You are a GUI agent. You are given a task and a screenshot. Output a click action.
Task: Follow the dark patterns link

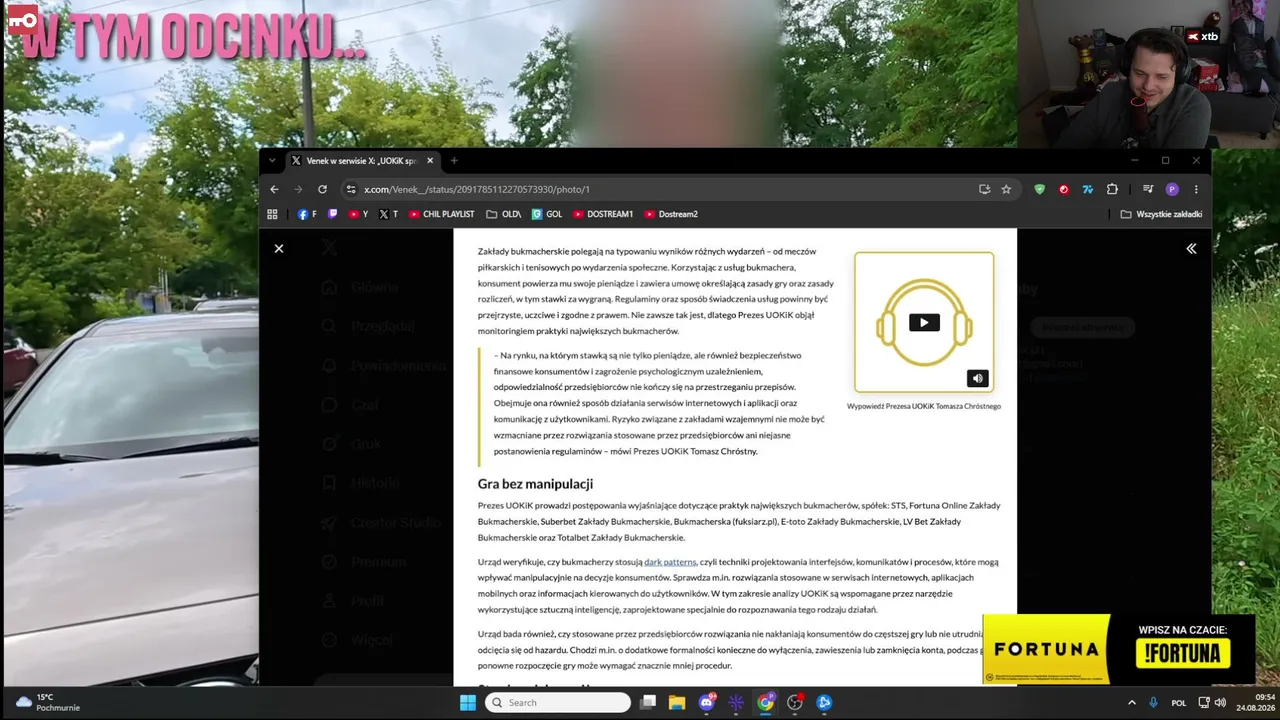670,562
